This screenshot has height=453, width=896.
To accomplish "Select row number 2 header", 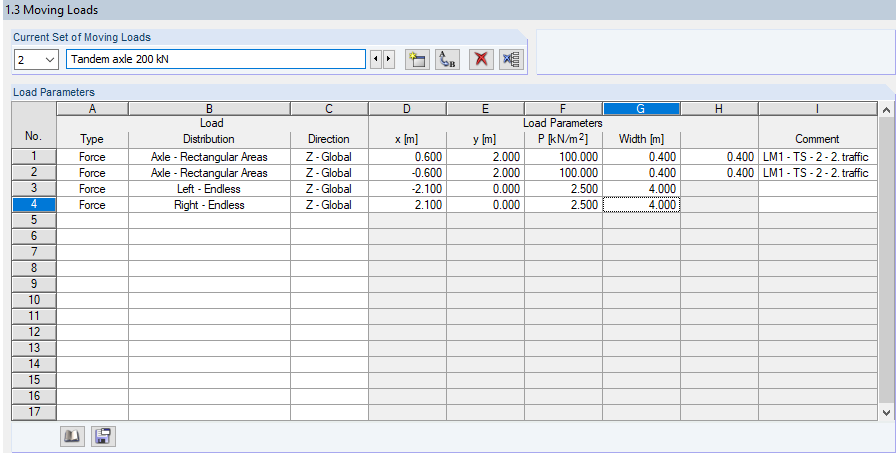I will point(34,173).
